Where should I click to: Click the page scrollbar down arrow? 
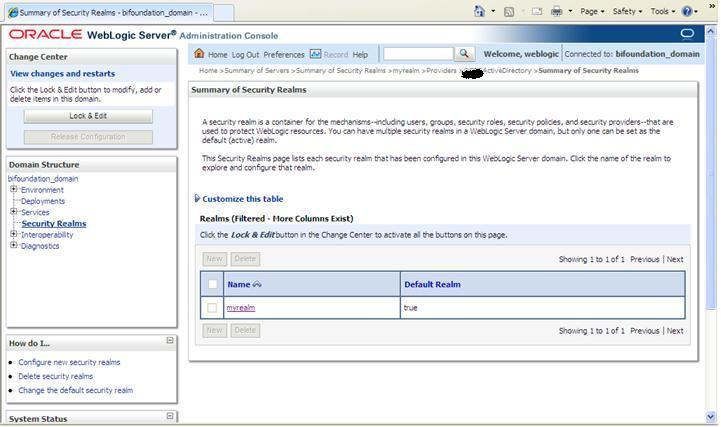[710, 416]
